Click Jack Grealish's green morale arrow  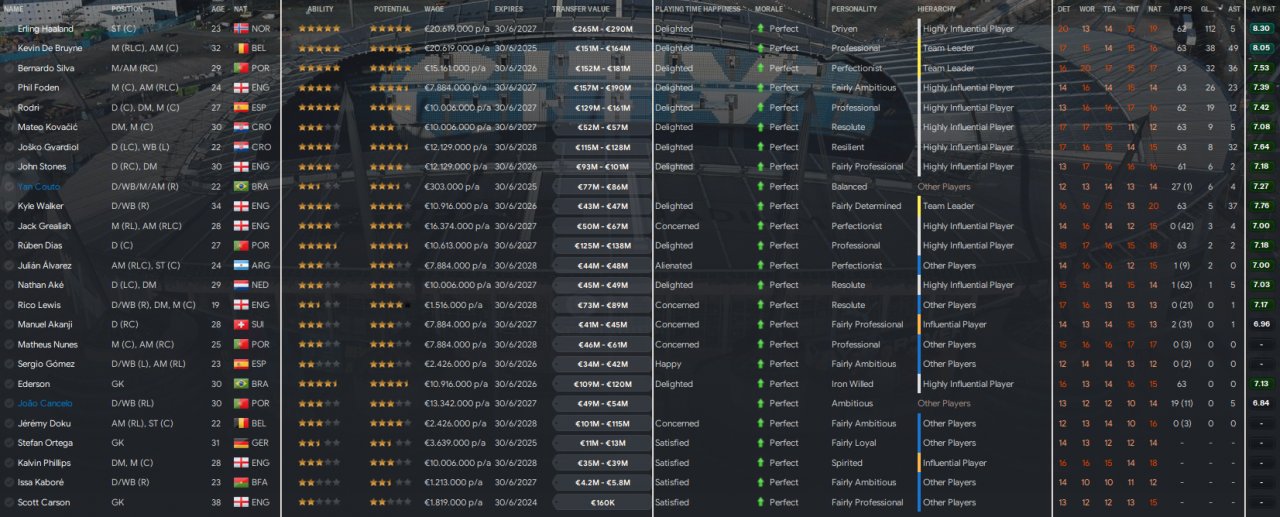760,226
